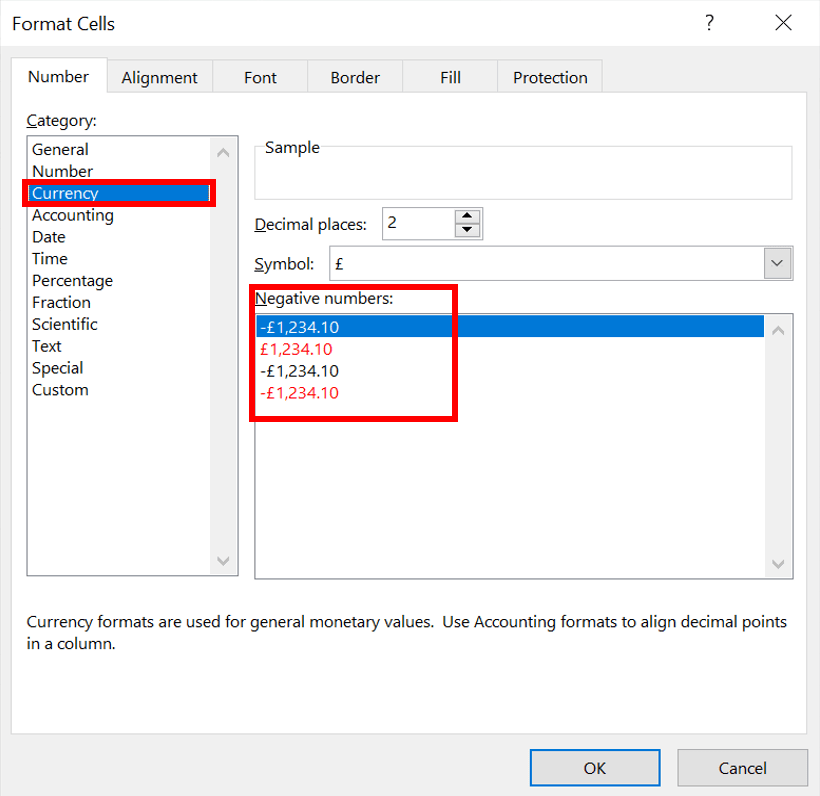820x796 pixels.
Task: Increase decimal places with up arrow
Action: point(467,217)
